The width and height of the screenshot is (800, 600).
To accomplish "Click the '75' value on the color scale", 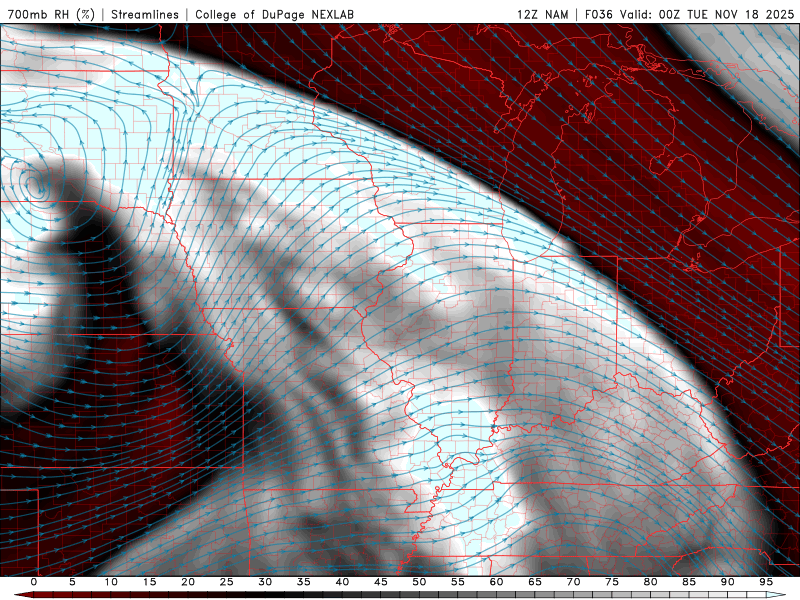I will 612,582.
